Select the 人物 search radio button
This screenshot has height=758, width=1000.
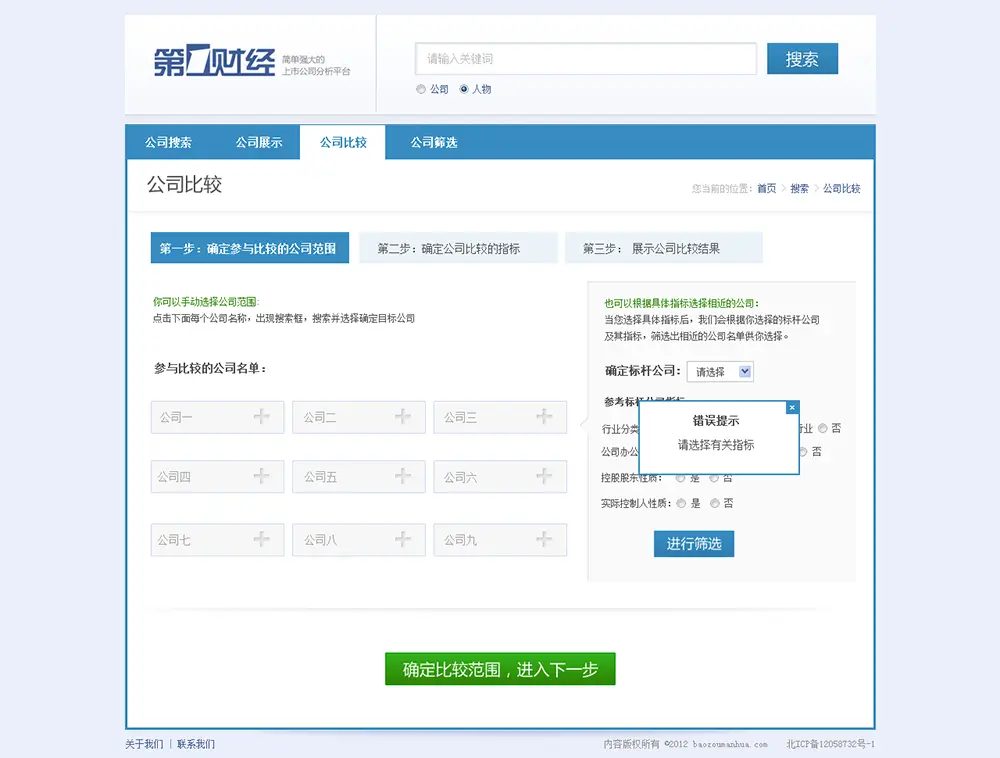(464, 90)
